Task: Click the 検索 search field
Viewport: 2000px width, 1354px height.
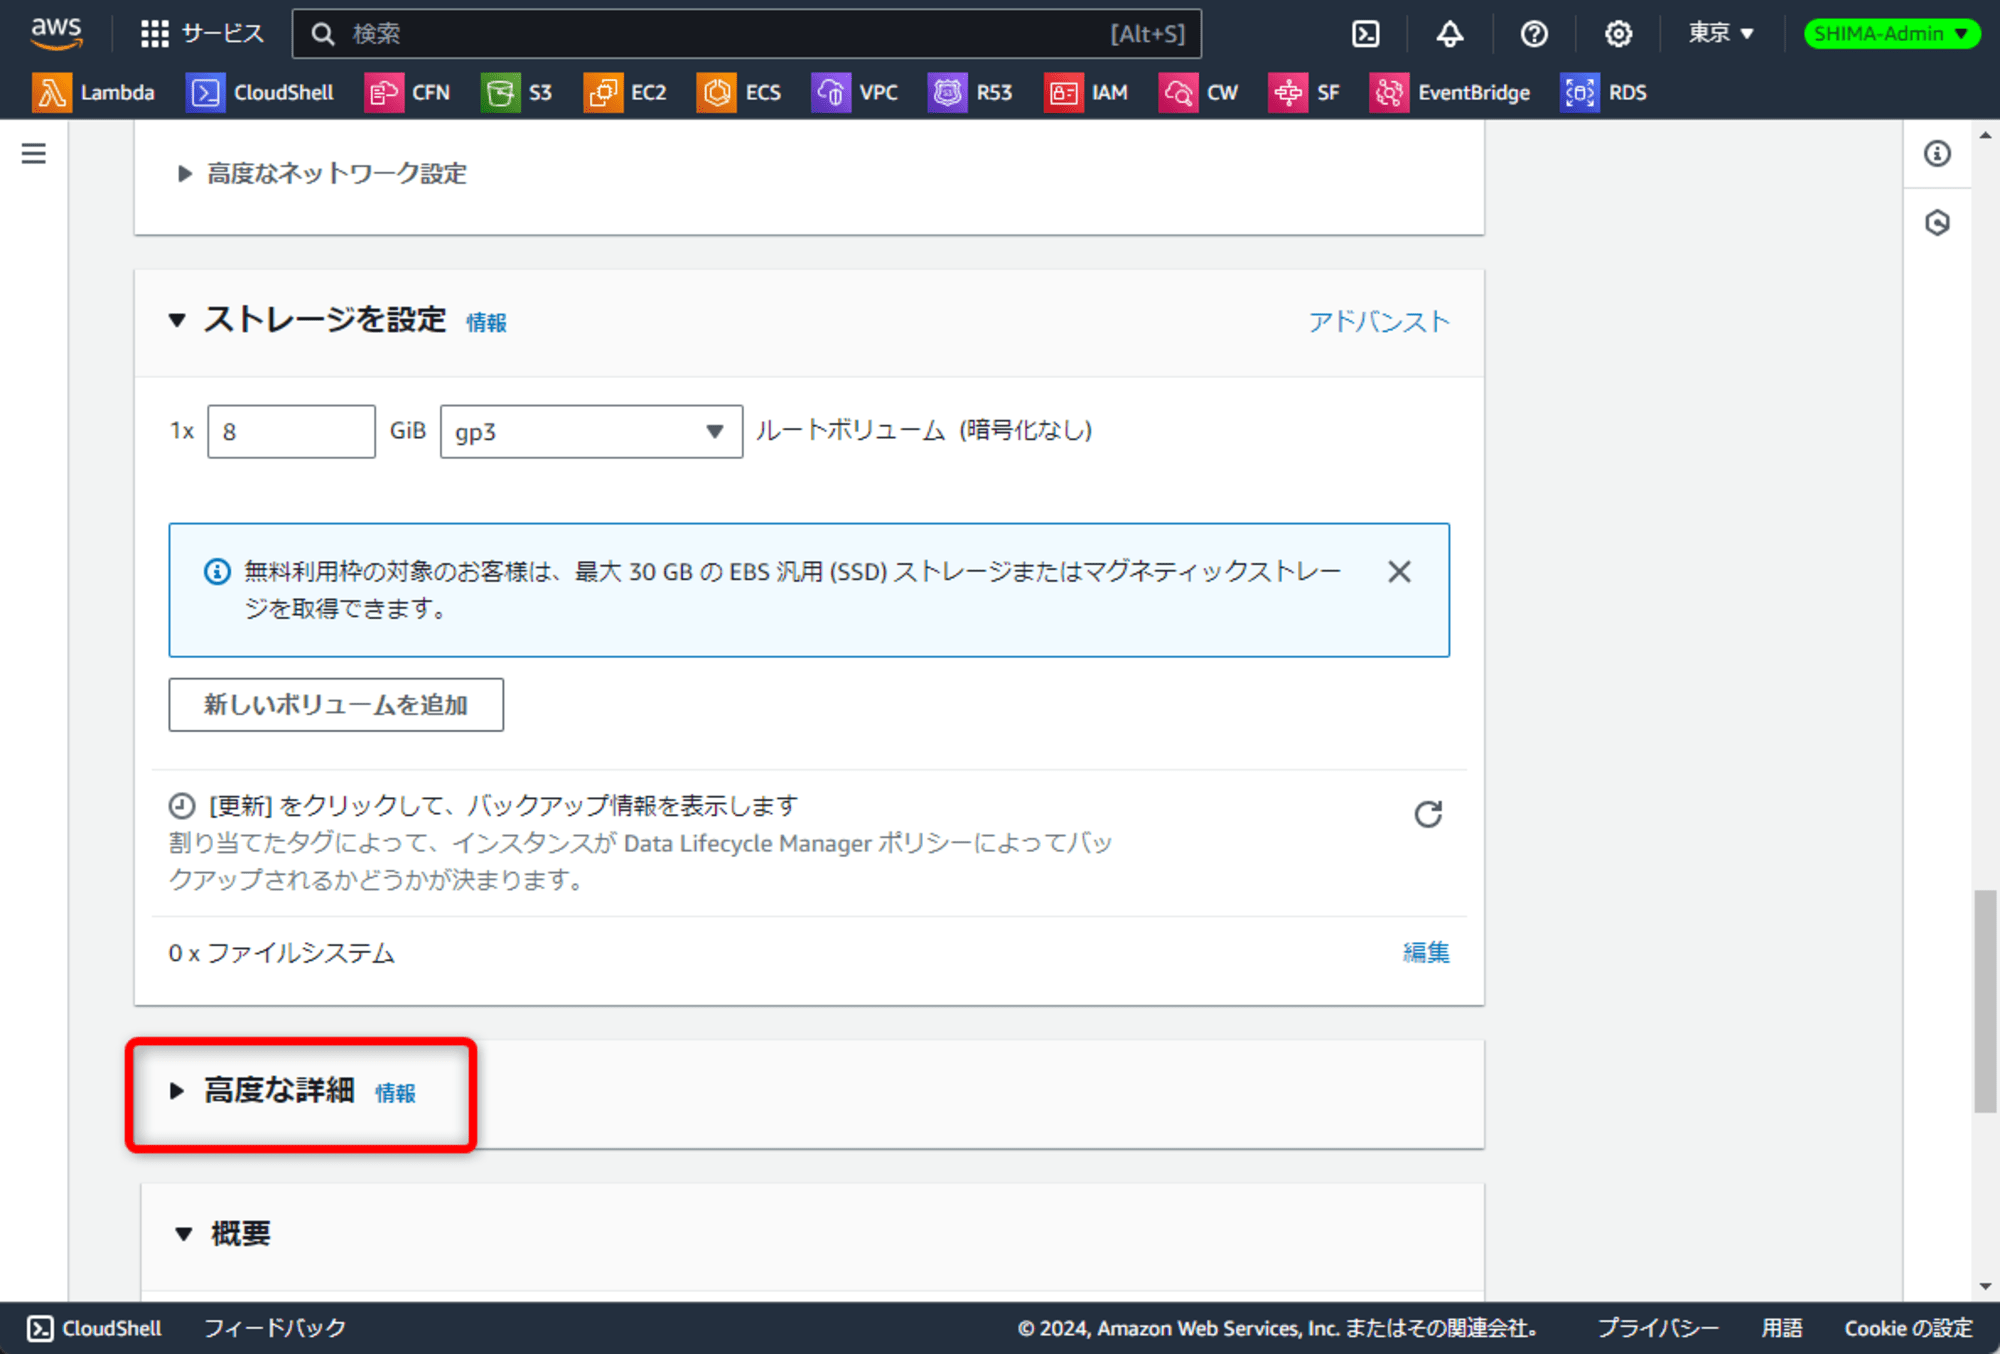Action: click(x=746, y=34)
